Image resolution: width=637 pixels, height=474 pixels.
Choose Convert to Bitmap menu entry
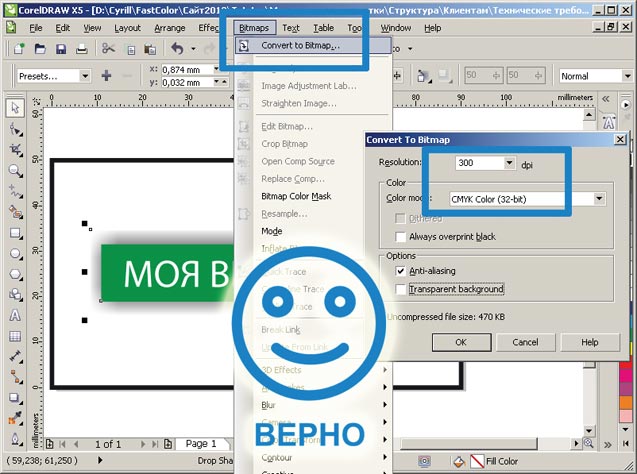tap(299, 46)
